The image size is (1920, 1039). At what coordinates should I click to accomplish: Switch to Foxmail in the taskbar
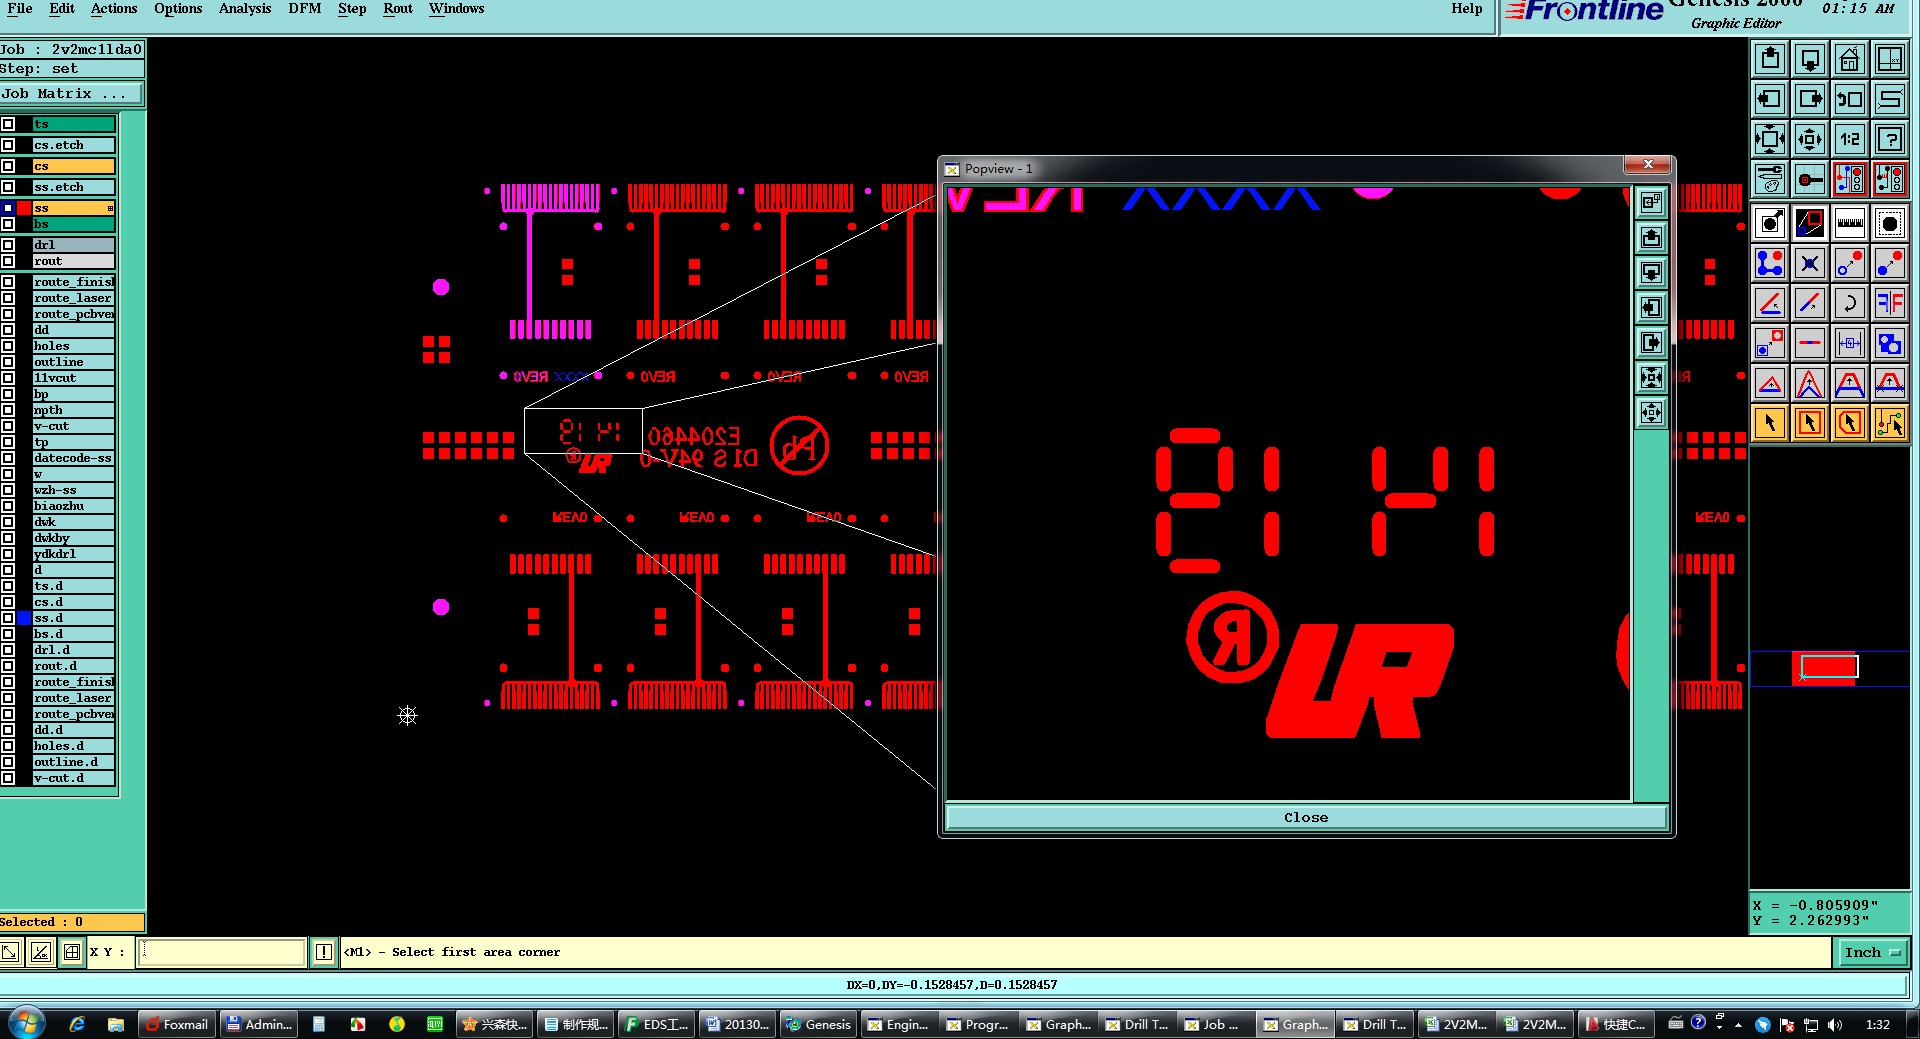coord(177,1024)
